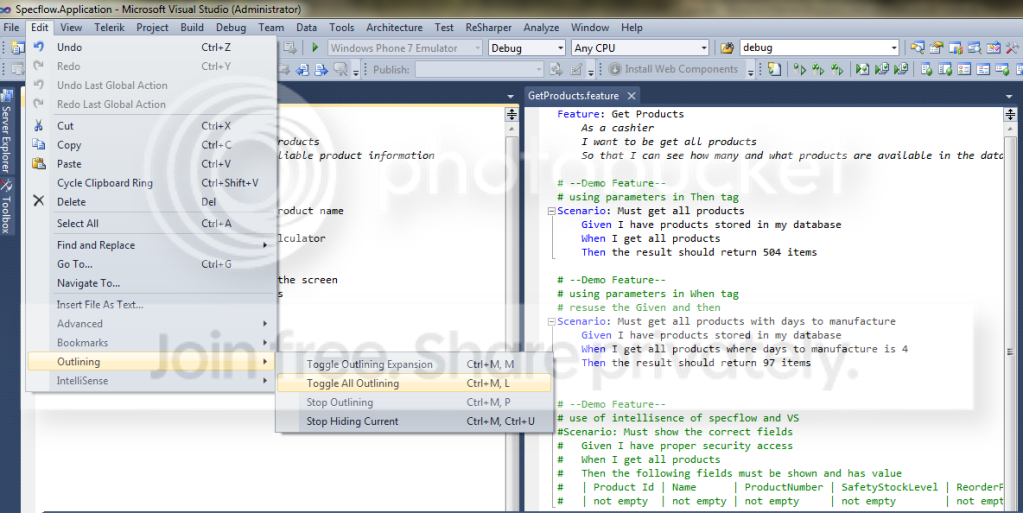
Task: Click the toolbar icon right of Properties Window
Action: 955,48
